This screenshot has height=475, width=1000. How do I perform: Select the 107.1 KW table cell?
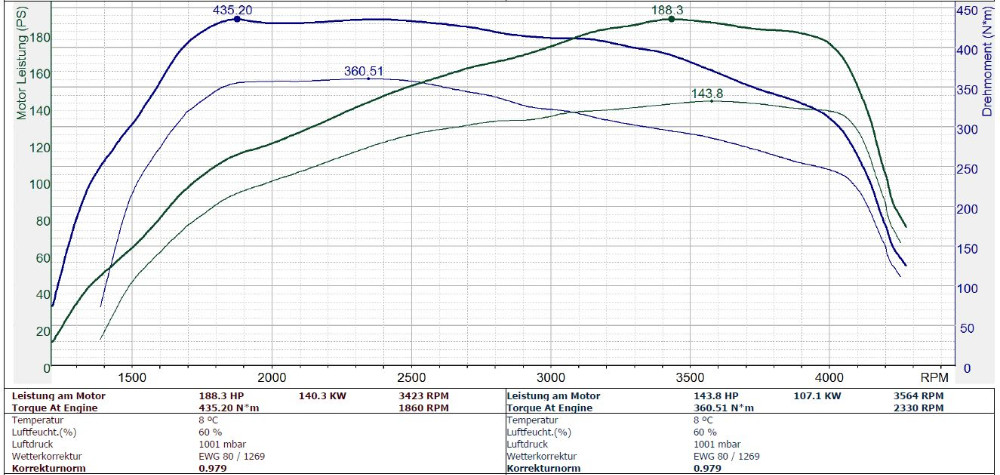point(816,396)
